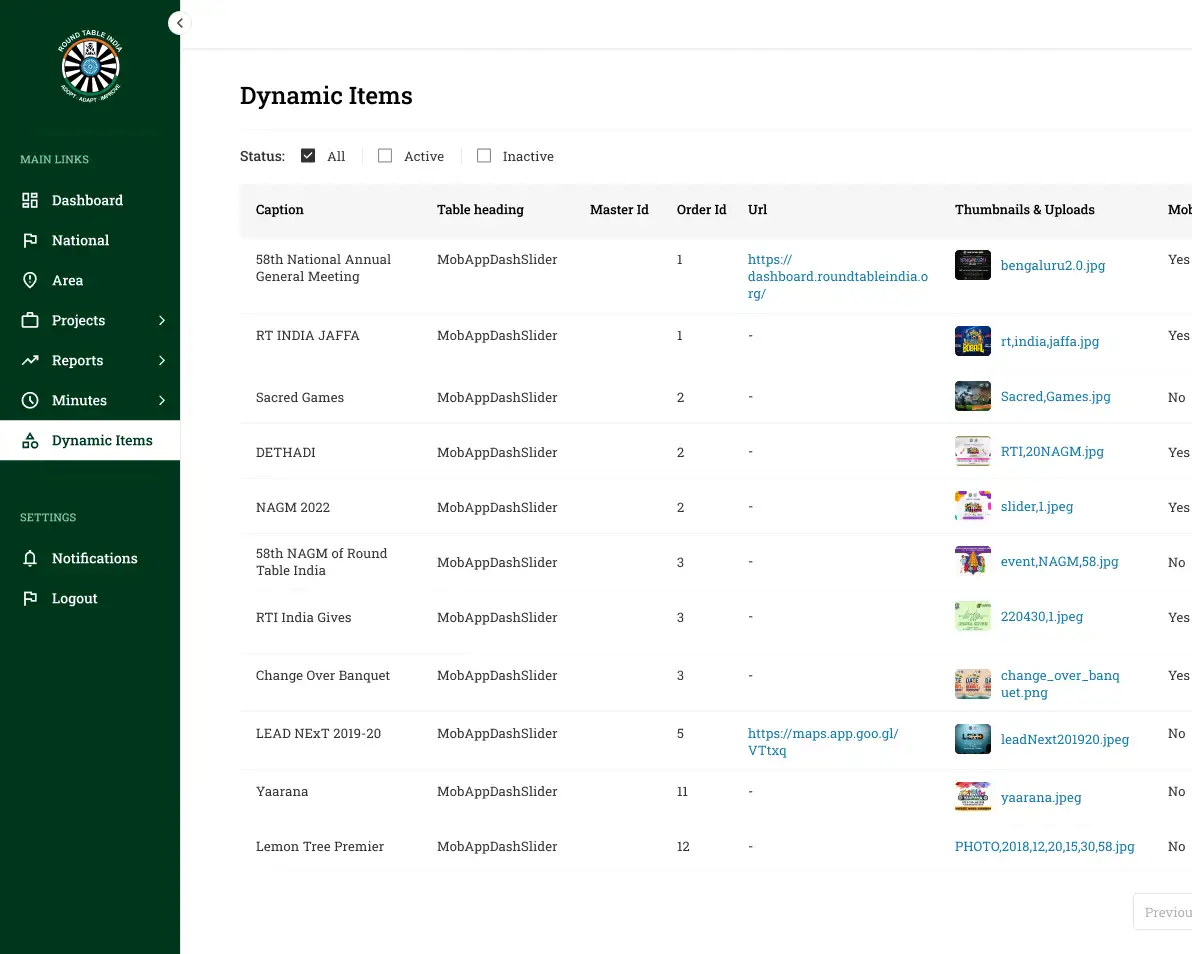The width and height of the screenshot is (1192, 954).
Task: Select the RTI India Gives caption
Action: [x=303, y=617]
